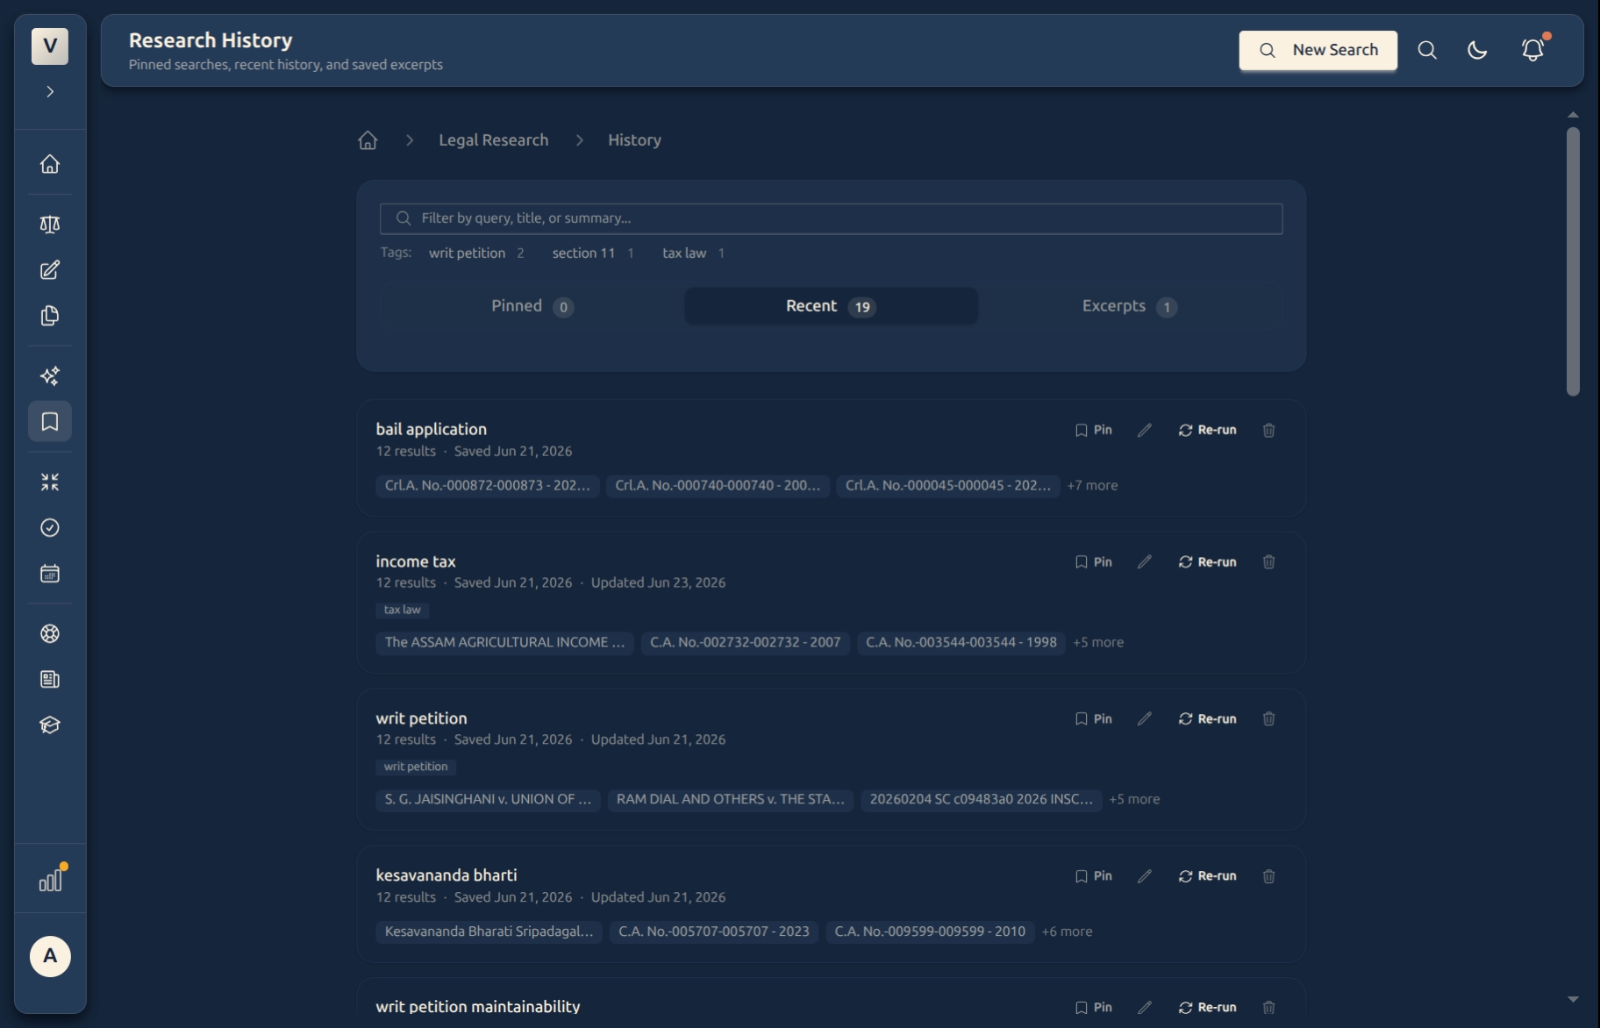This screenshot has height=1028, width=1600.
Task: Re-run the writ petition search
Action: [x=1207, y=719]
